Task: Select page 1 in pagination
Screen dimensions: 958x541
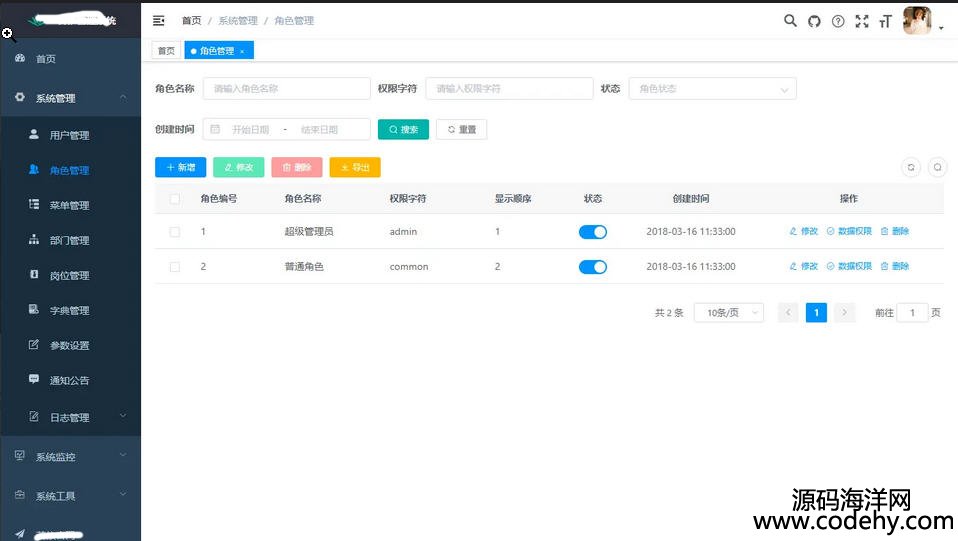Action: click(816, 312)
